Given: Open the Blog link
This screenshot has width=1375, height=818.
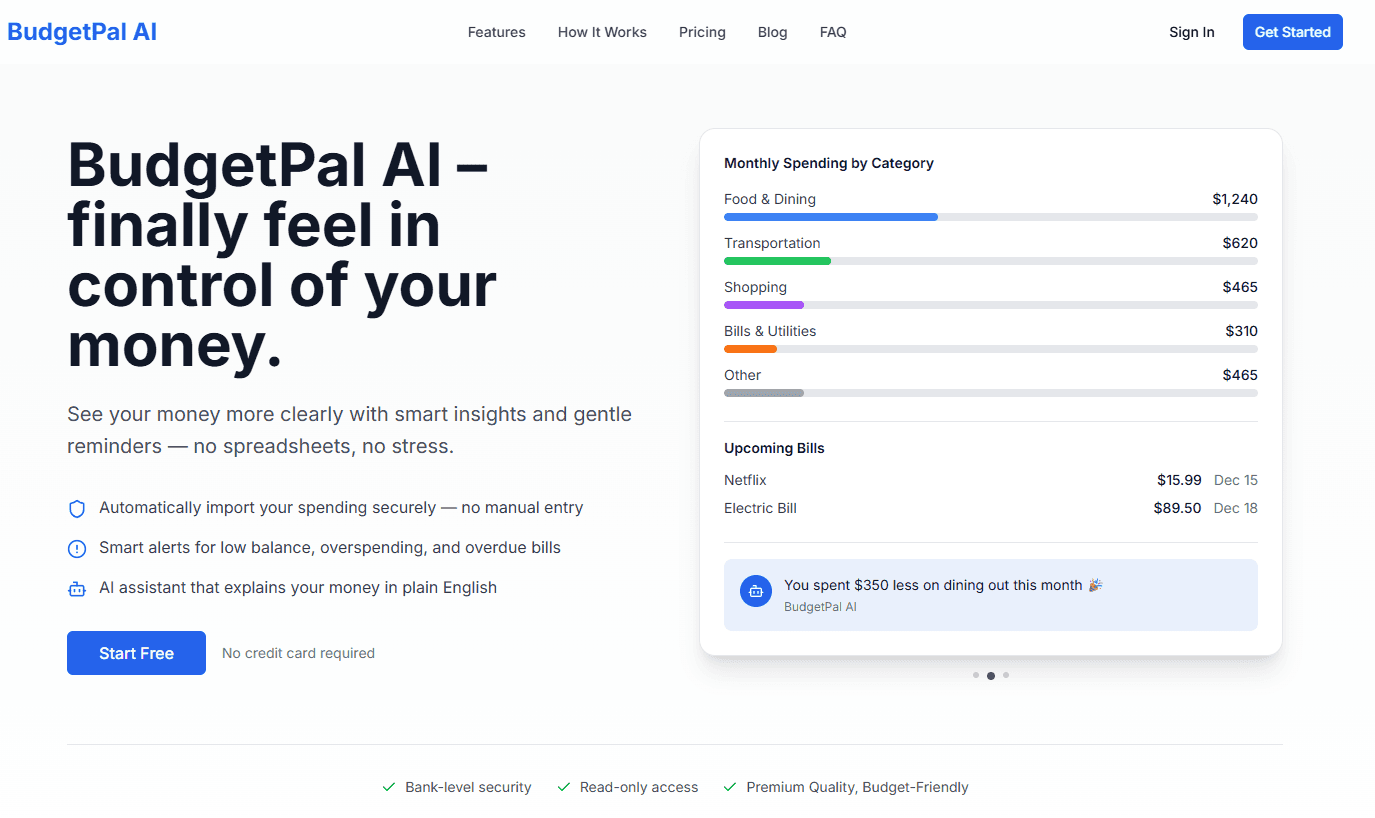Looking at the screenshot, I should [772, 32].
